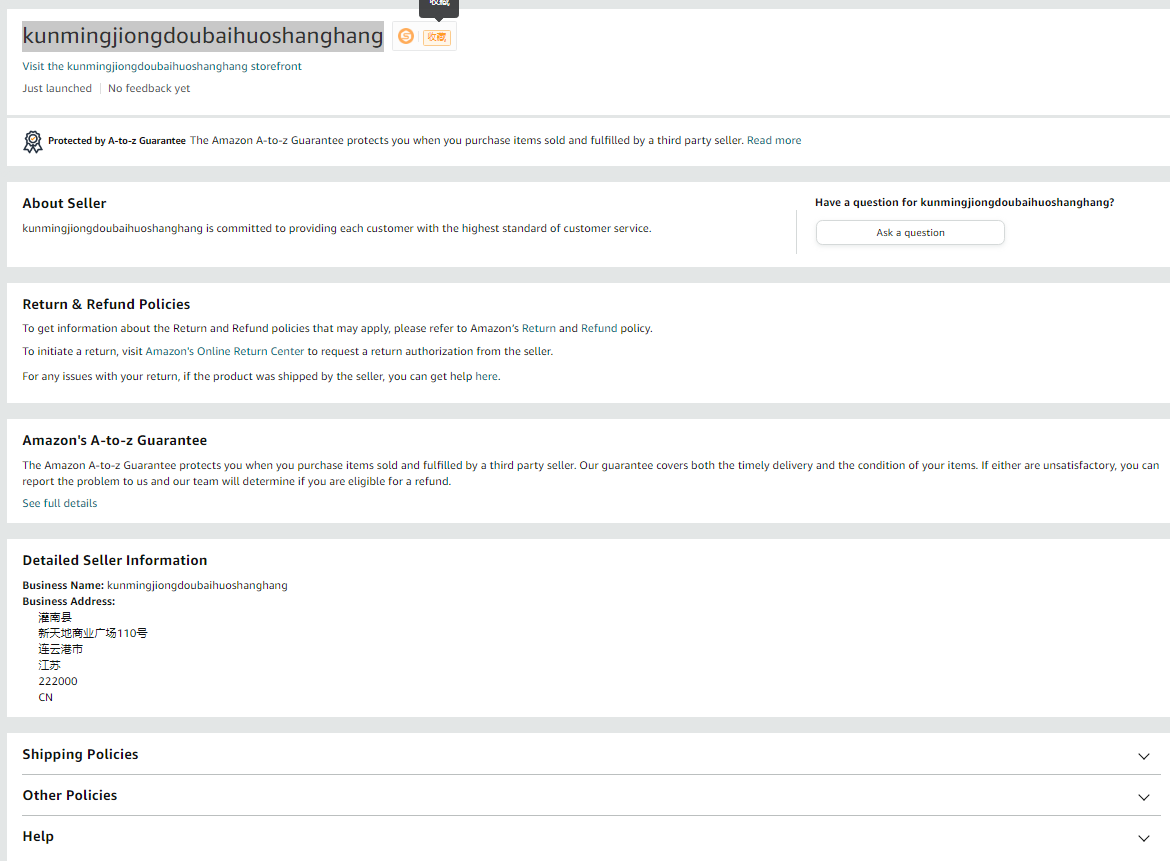Click the A-to-z Guarantee ribbon badge icon
The width and height of the screenshot is (1170, 861).
(x=33, y=142)
